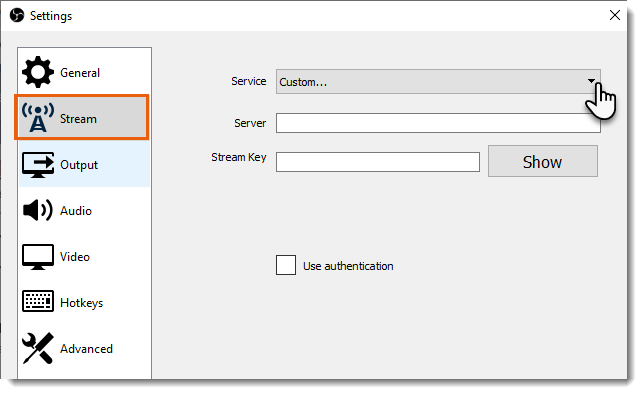Choose the Video monitor icon
642x394 pixels.
38,257
